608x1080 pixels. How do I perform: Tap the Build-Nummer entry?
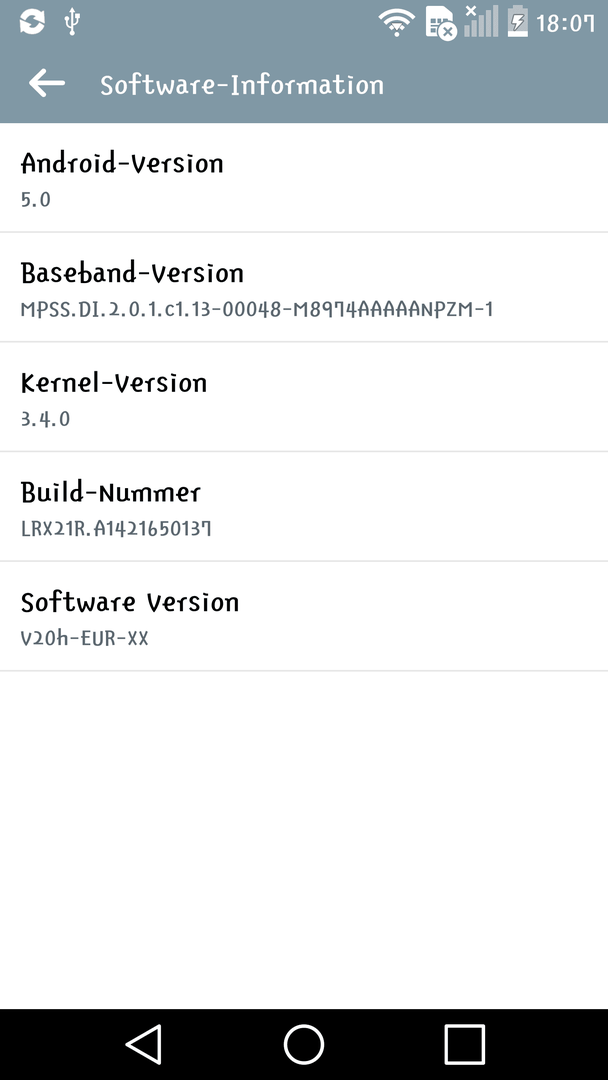[x=304, y=506]
